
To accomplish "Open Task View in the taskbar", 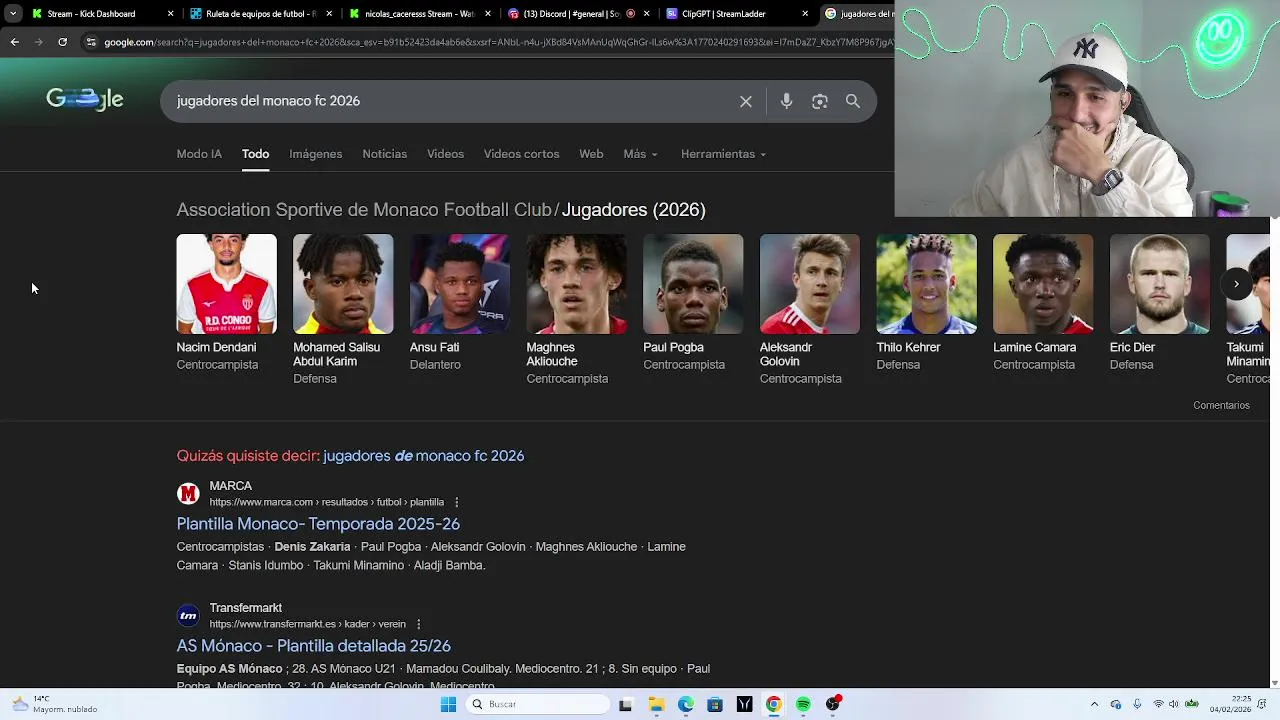I will click(625, 704).
